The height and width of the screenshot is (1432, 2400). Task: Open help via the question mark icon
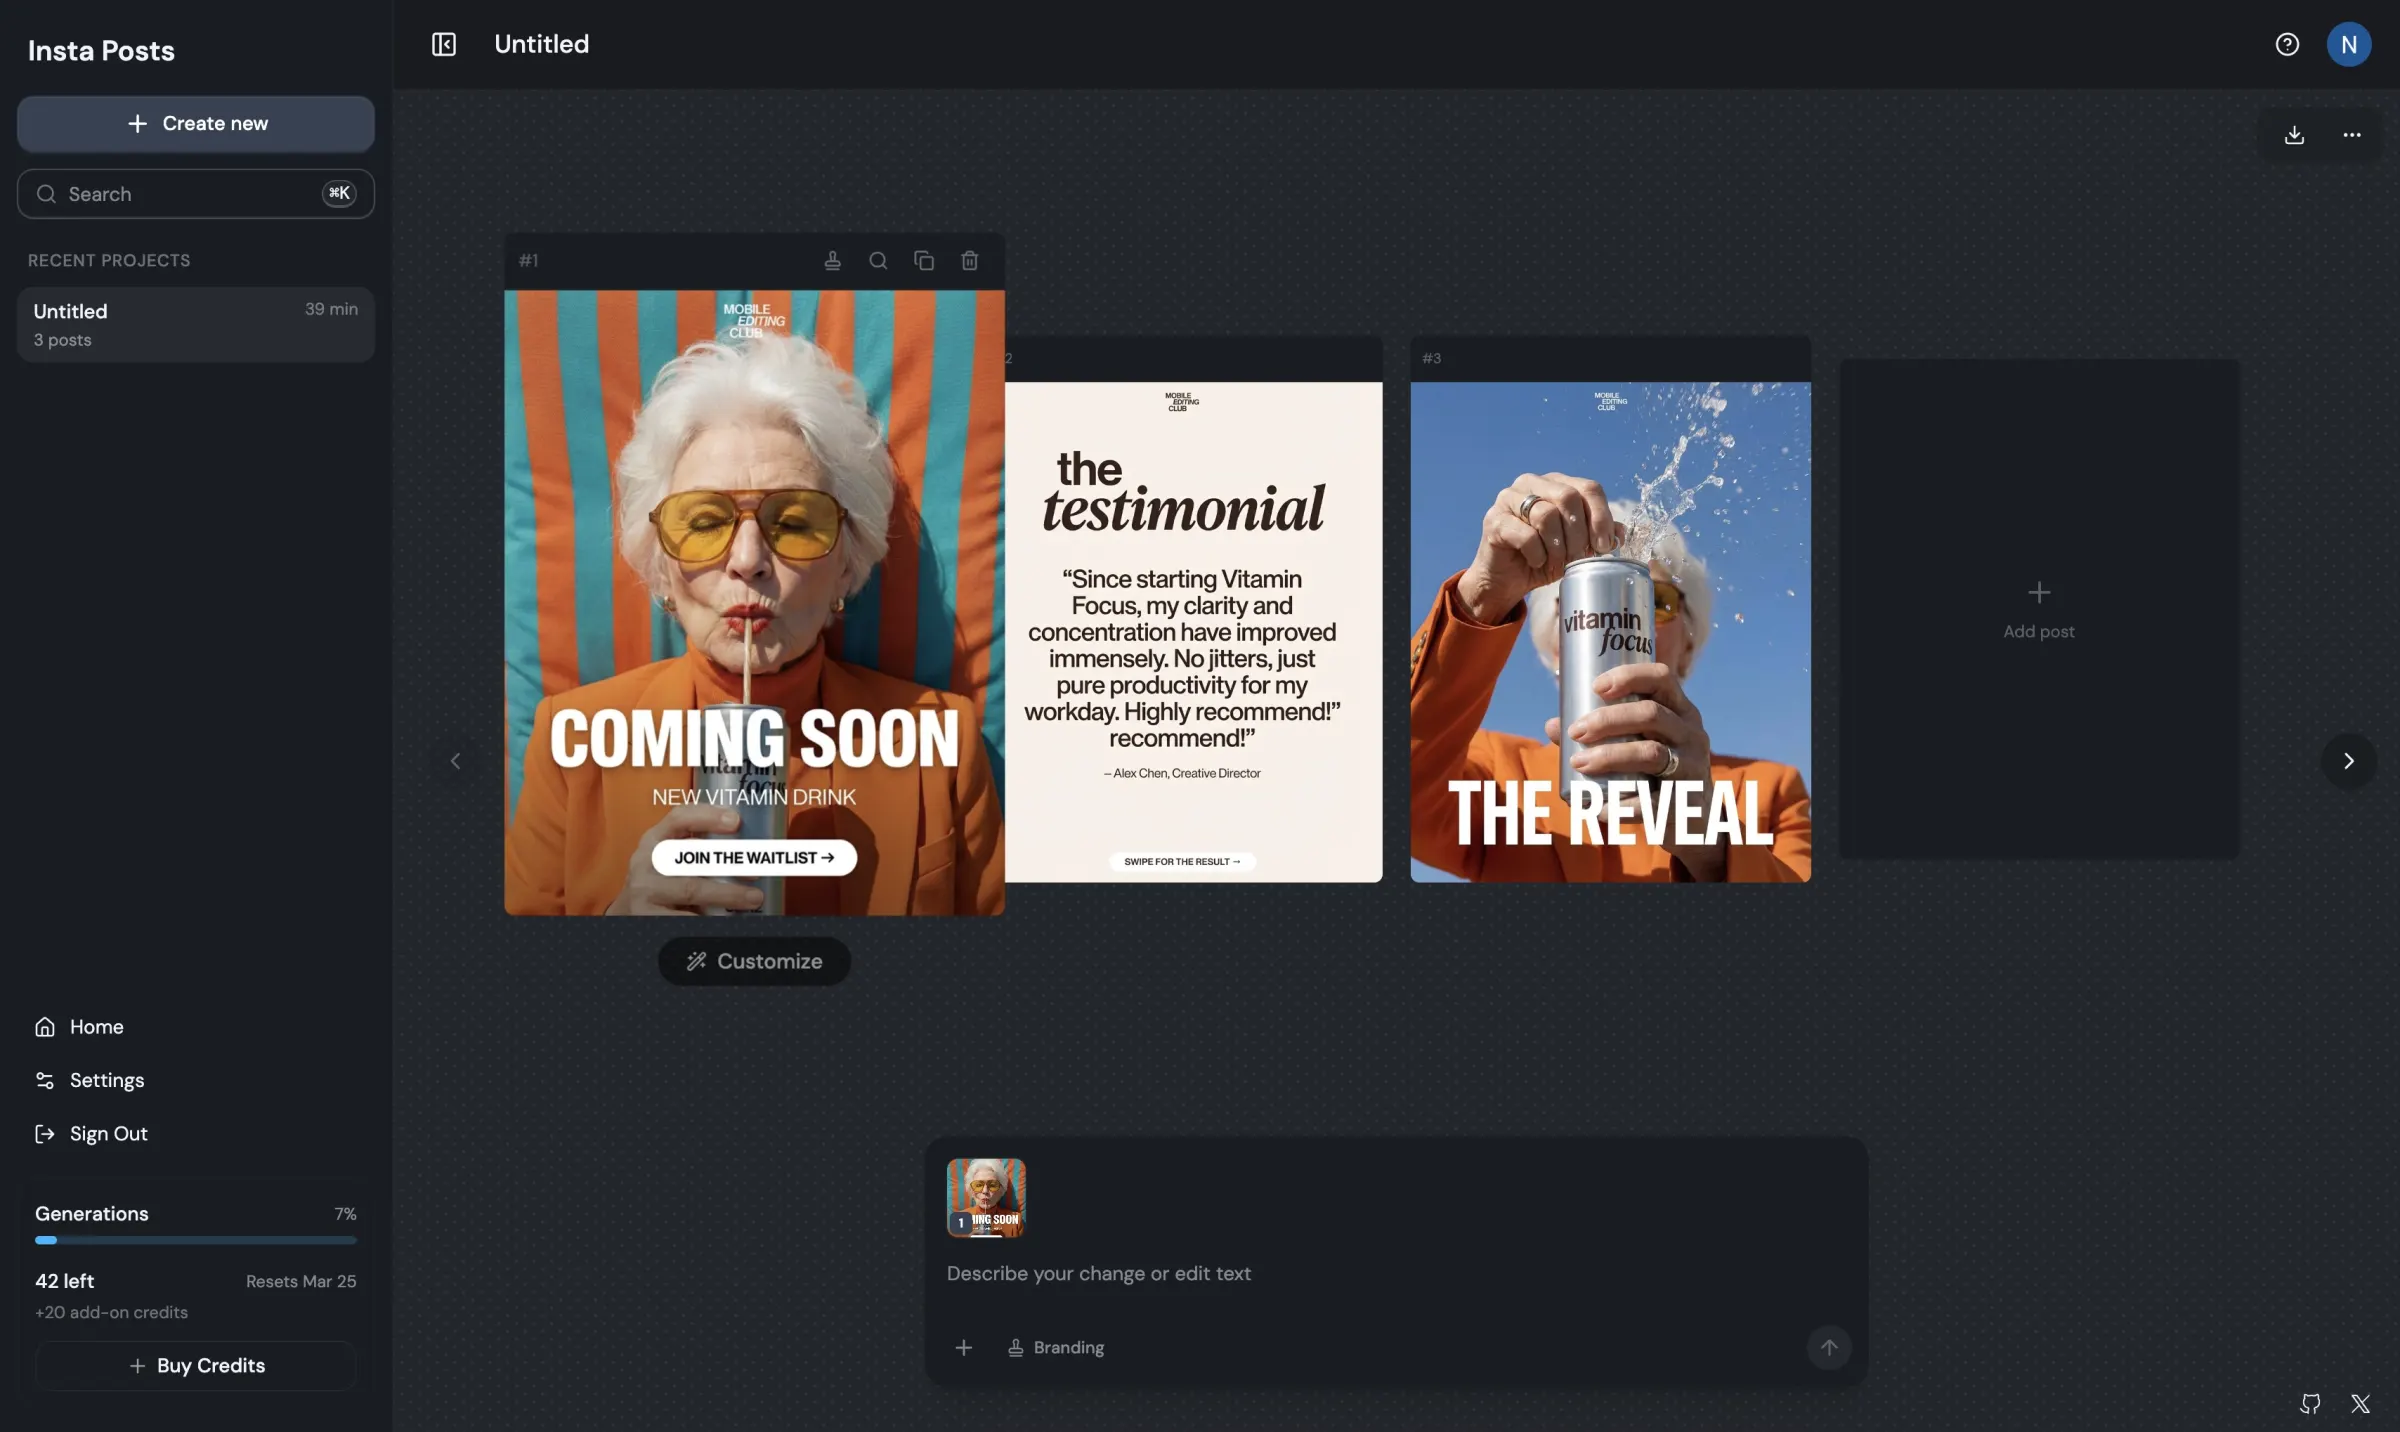pyautogui.click(x=2287, y=43)
